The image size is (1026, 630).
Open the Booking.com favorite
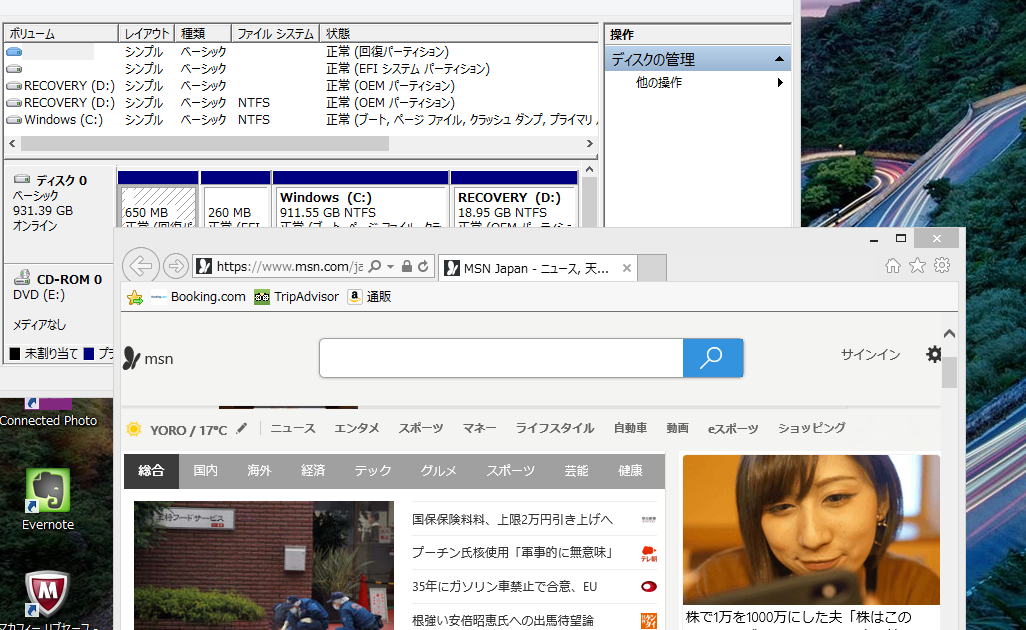tap(198, 297)
